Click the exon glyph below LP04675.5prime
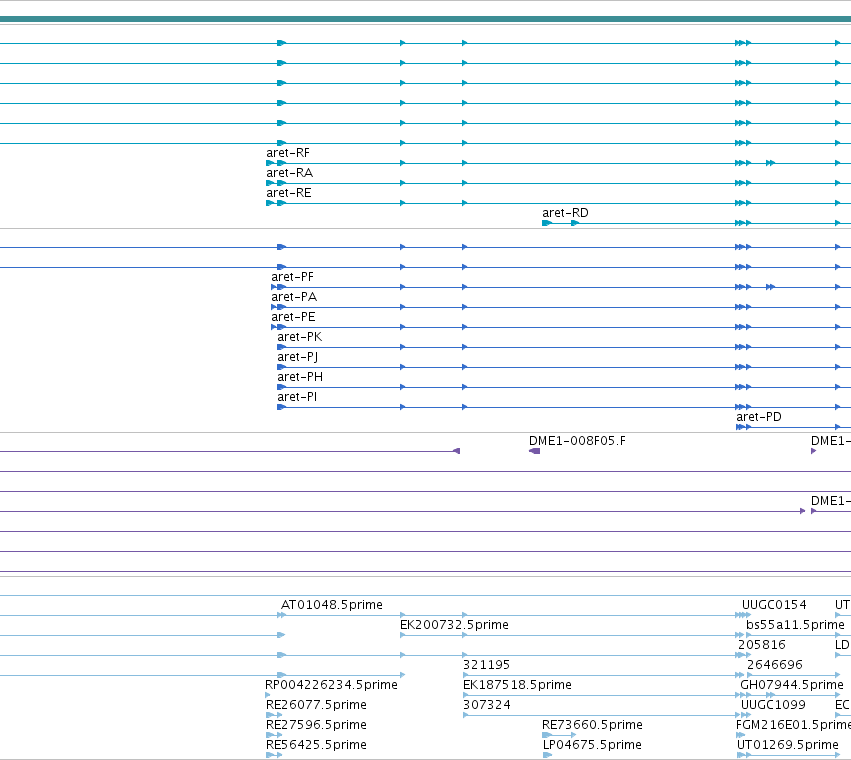Screen dimensions: 851x760 tap(547, 755)
